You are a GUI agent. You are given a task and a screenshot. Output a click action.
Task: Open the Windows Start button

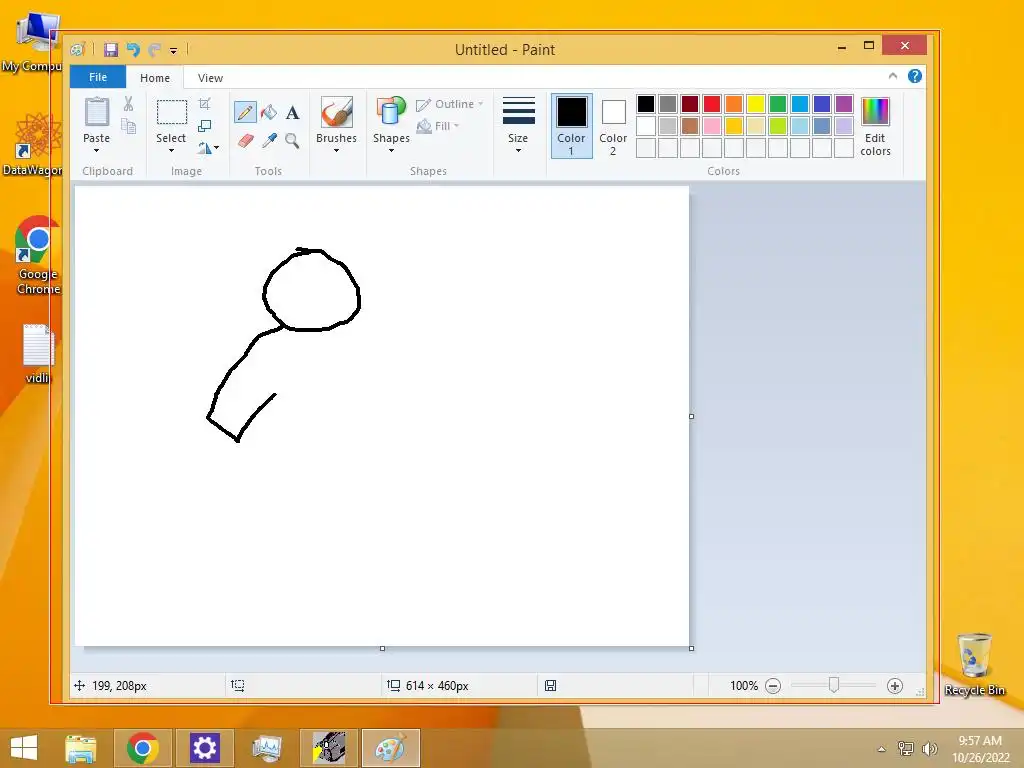[x=24, y=748]
